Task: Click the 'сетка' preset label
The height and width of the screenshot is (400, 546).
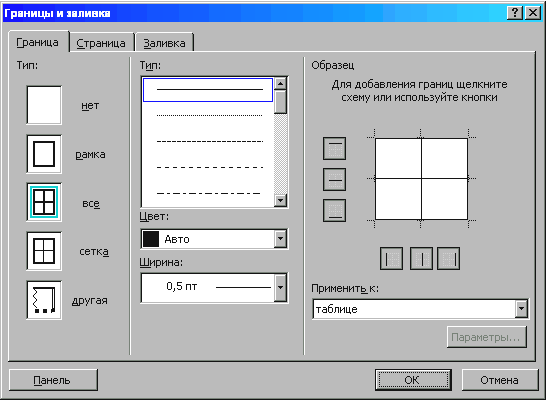Action: click(94, 251)
